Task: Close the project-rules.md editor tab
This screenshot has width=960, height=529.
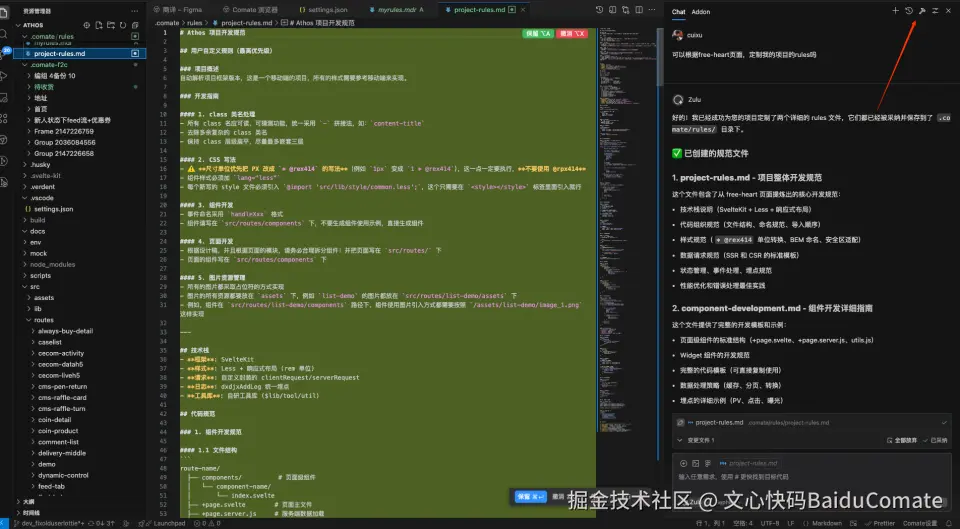Action: 522,10
